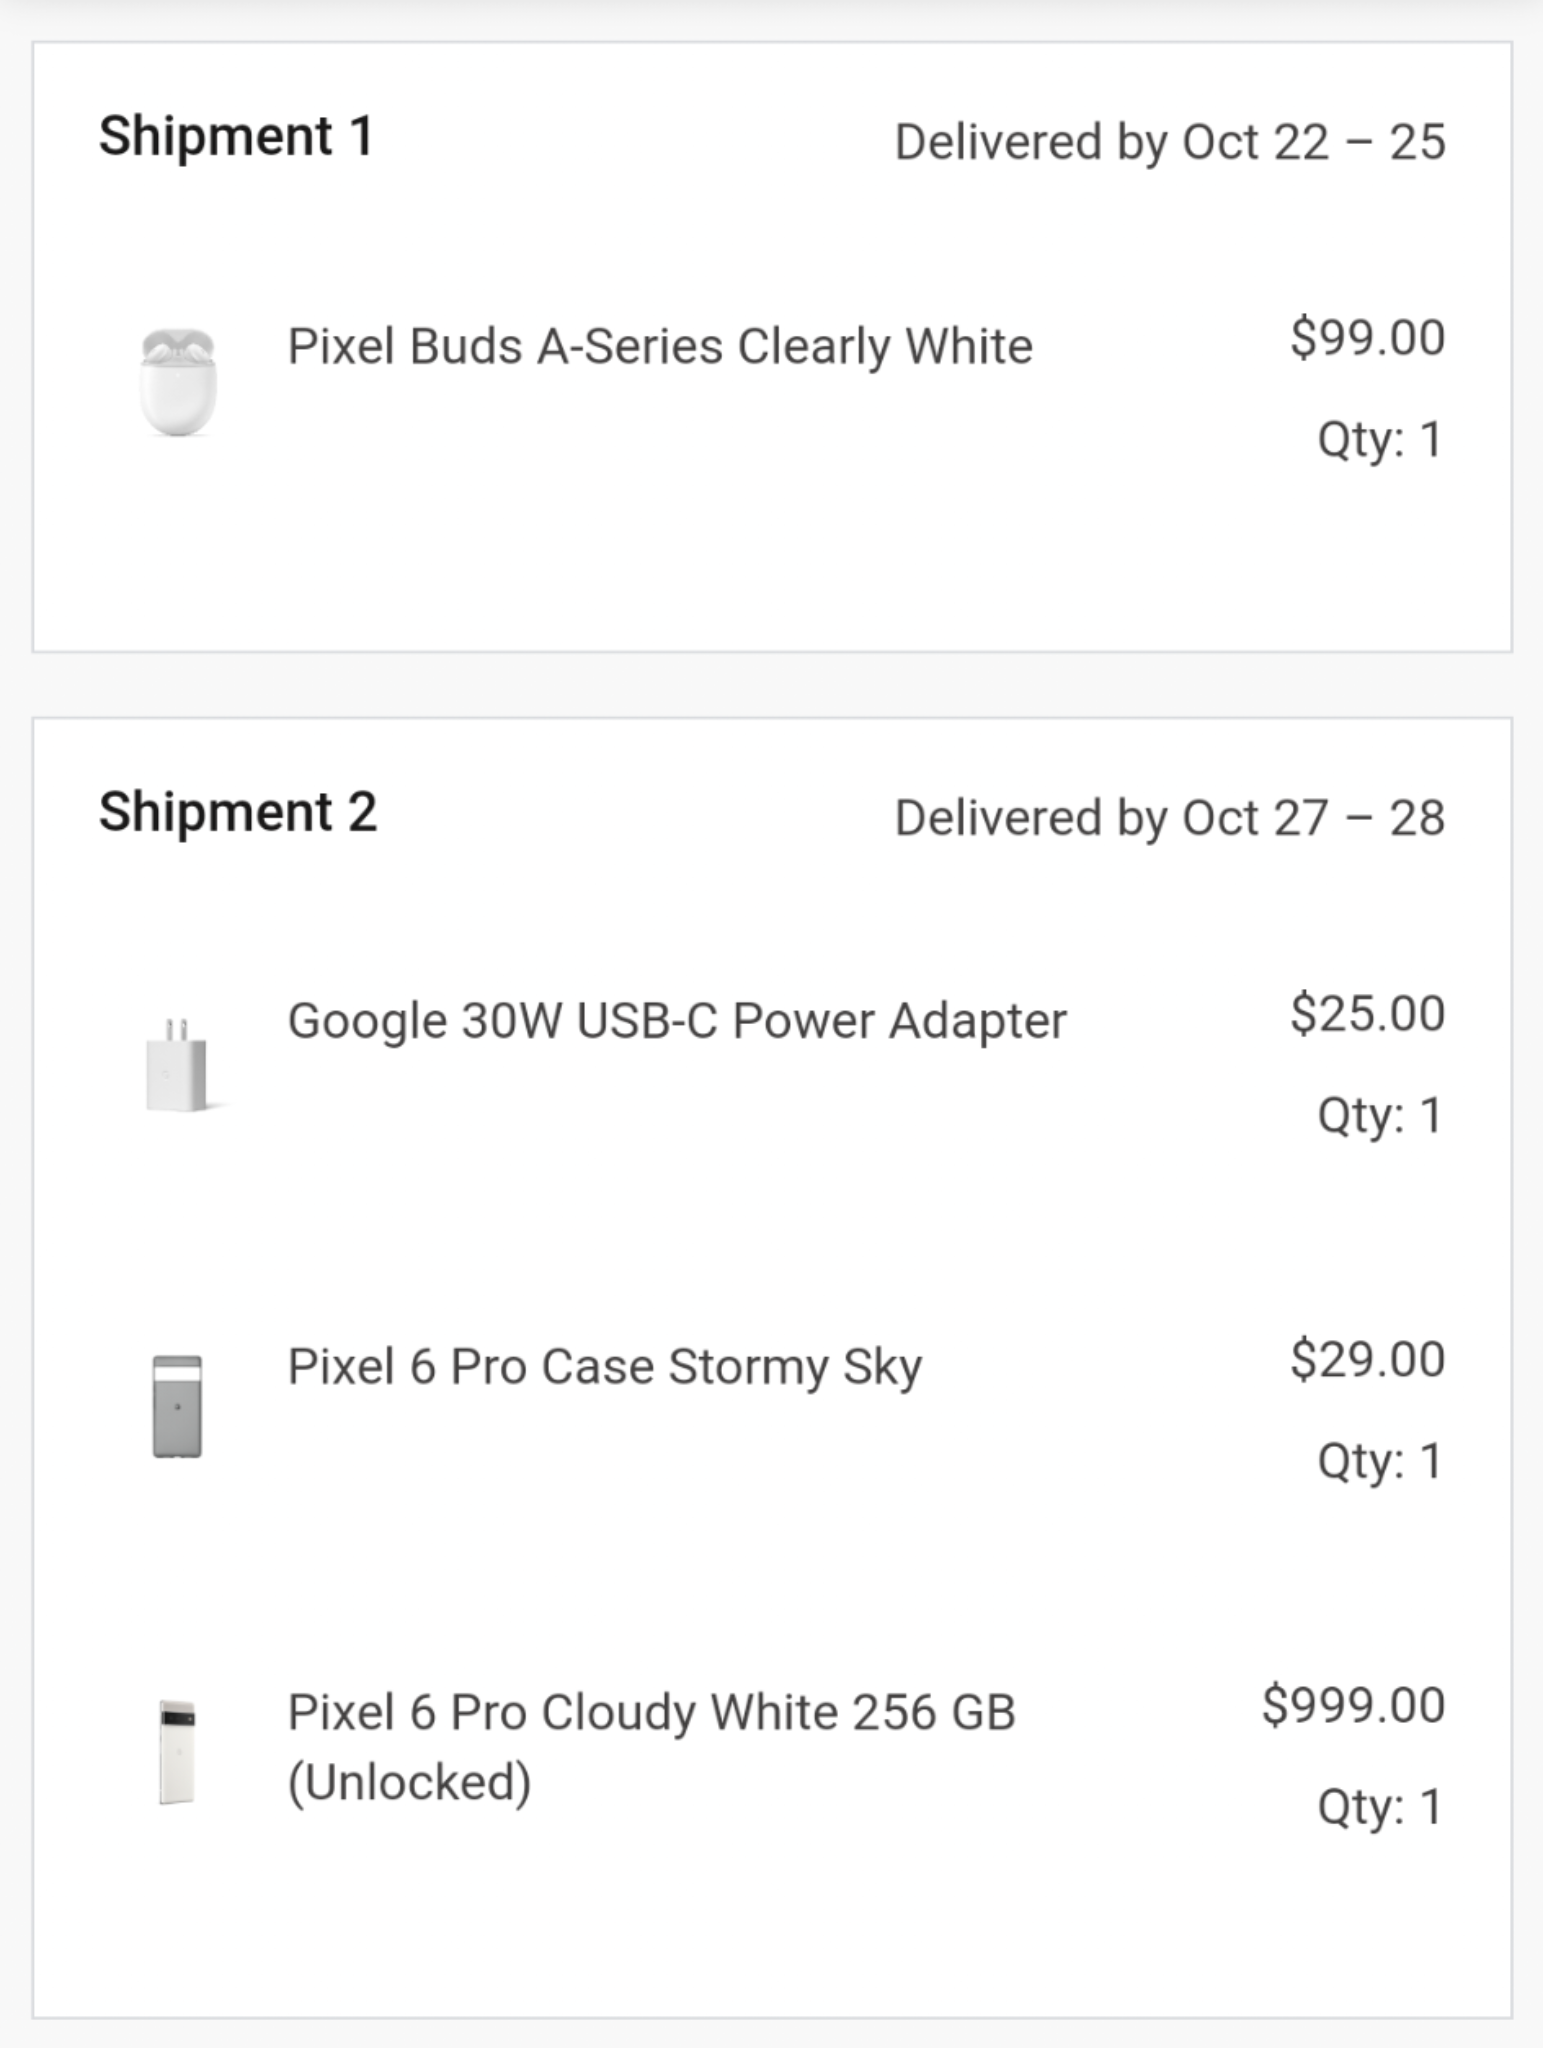Screen dimensions: 1543x2048
Task: Open Google 30W USB-C Power Adapter item
Action: tap(677, 1022)
